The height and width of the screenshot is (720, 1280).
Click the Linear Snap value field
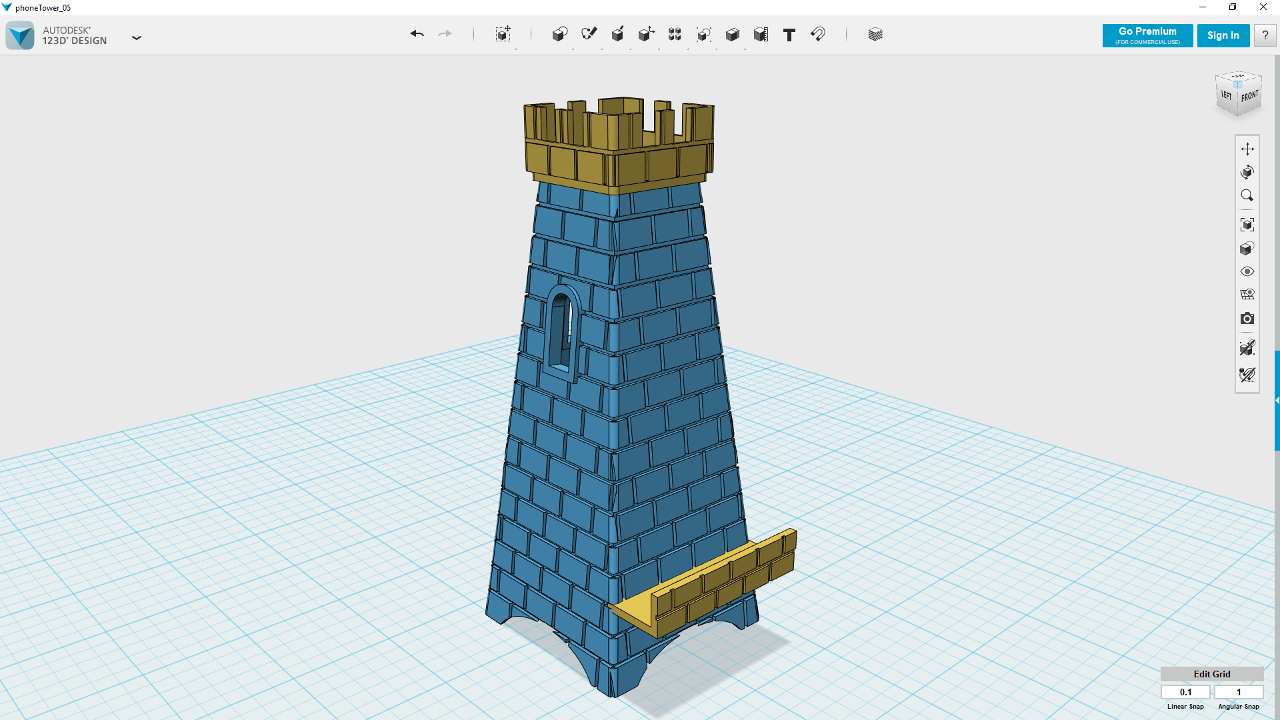click(1186, 692)
